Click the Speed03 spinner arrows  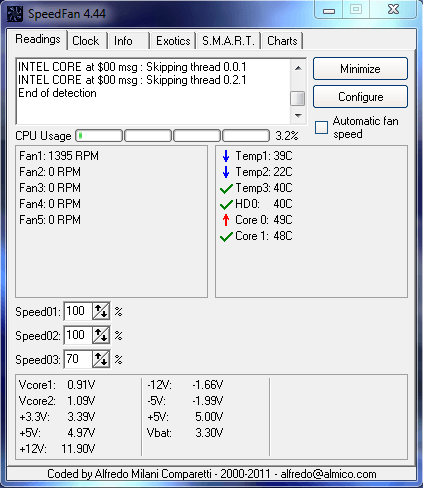(101, 359)
